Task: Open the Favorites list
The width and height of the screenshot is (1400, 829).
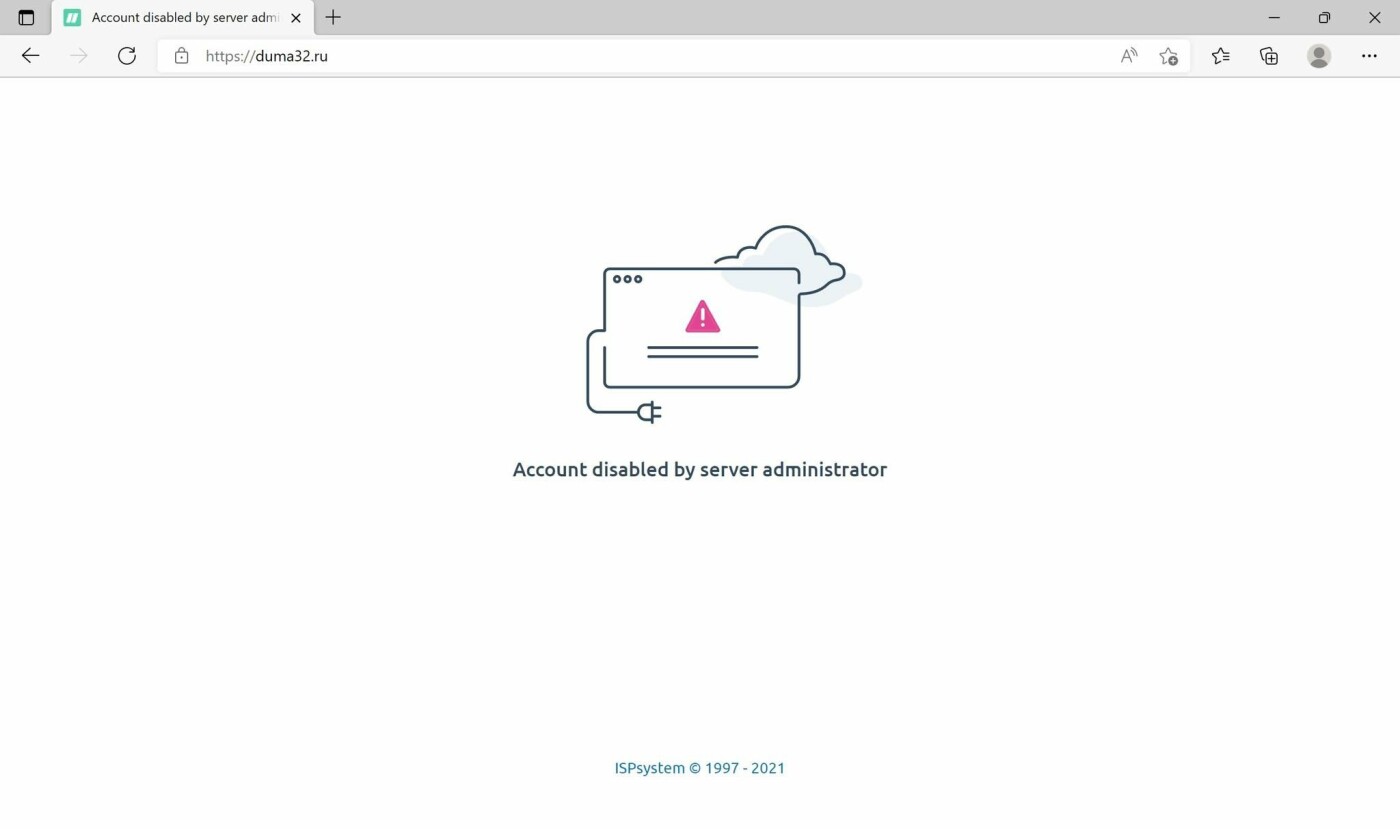Action: coord(1220,56)
